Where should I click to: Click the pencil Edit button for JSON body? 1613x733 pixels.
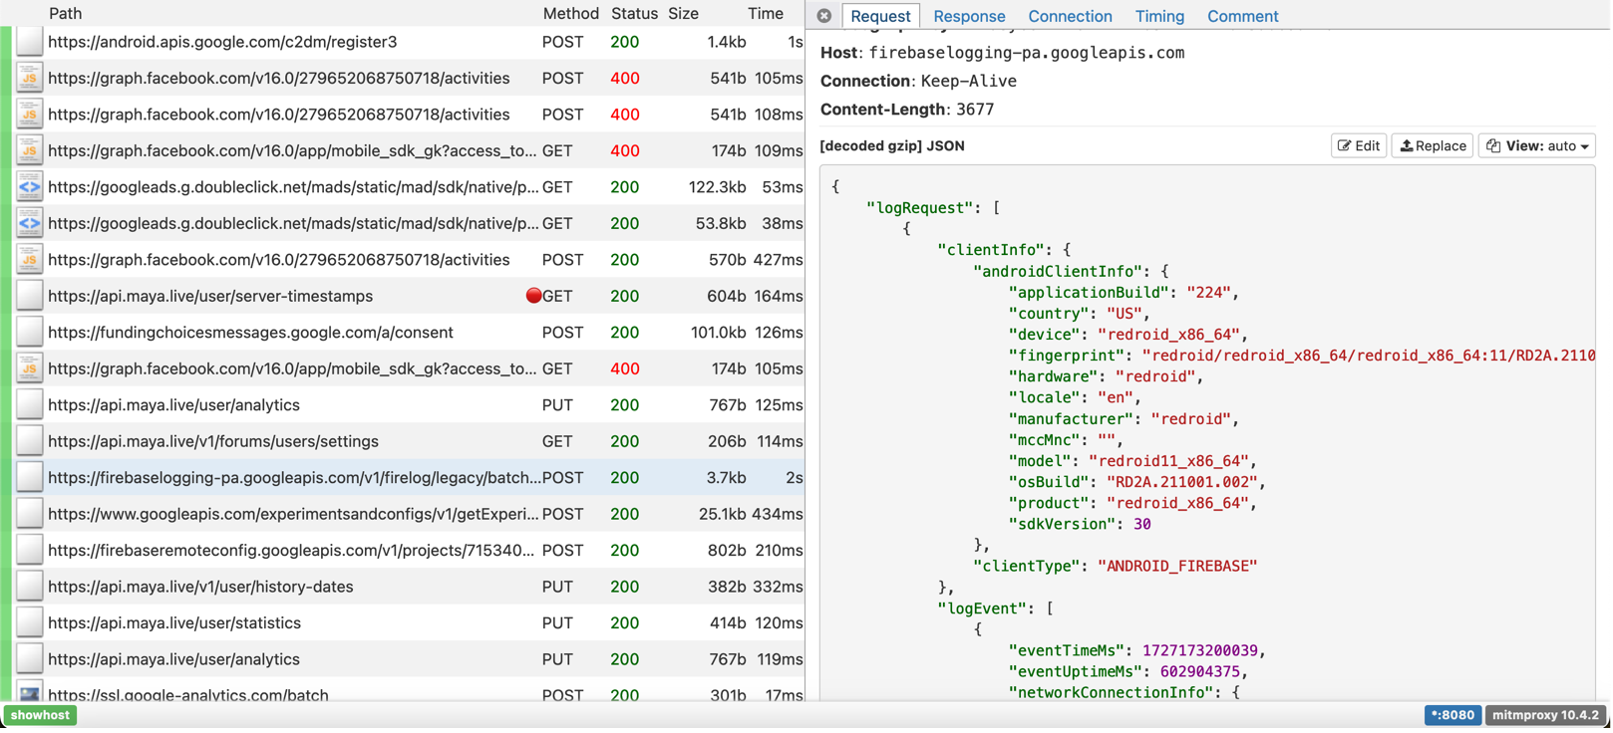[x=1358, y=146]
